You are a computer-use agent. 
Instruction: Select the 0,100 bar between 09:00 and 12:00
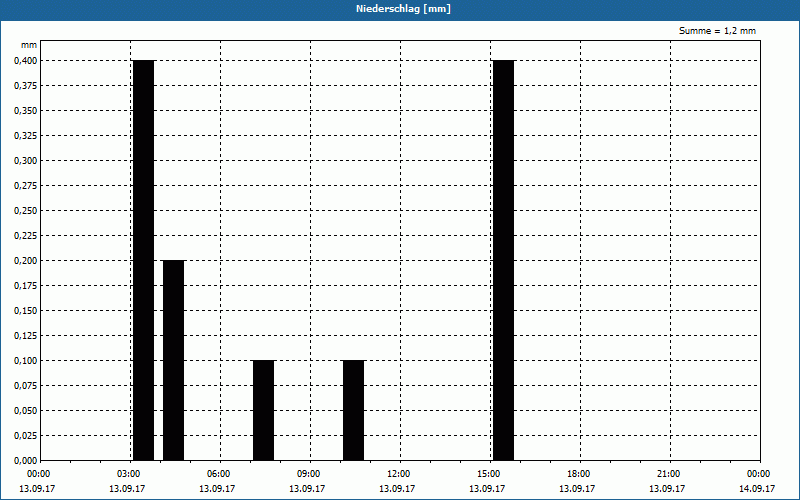(354, 410)
